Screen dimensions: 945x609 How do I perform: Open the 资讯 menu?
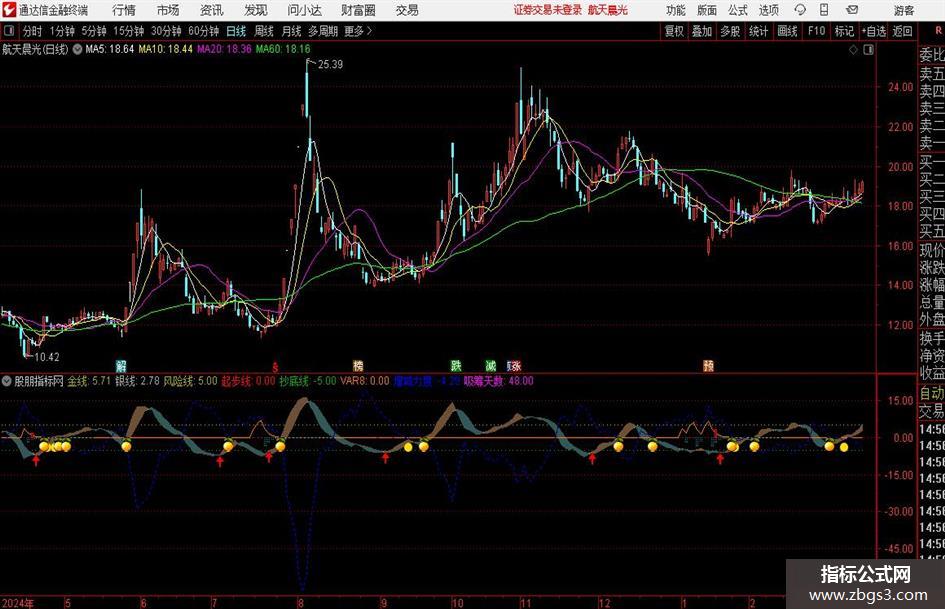click(212, 10)
